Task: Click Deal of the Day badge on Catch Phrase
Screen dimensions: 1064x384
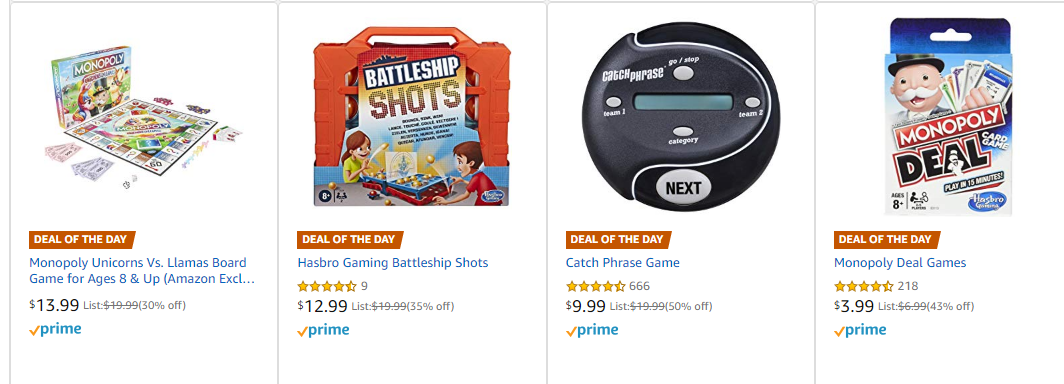Action: click(618, 239)
